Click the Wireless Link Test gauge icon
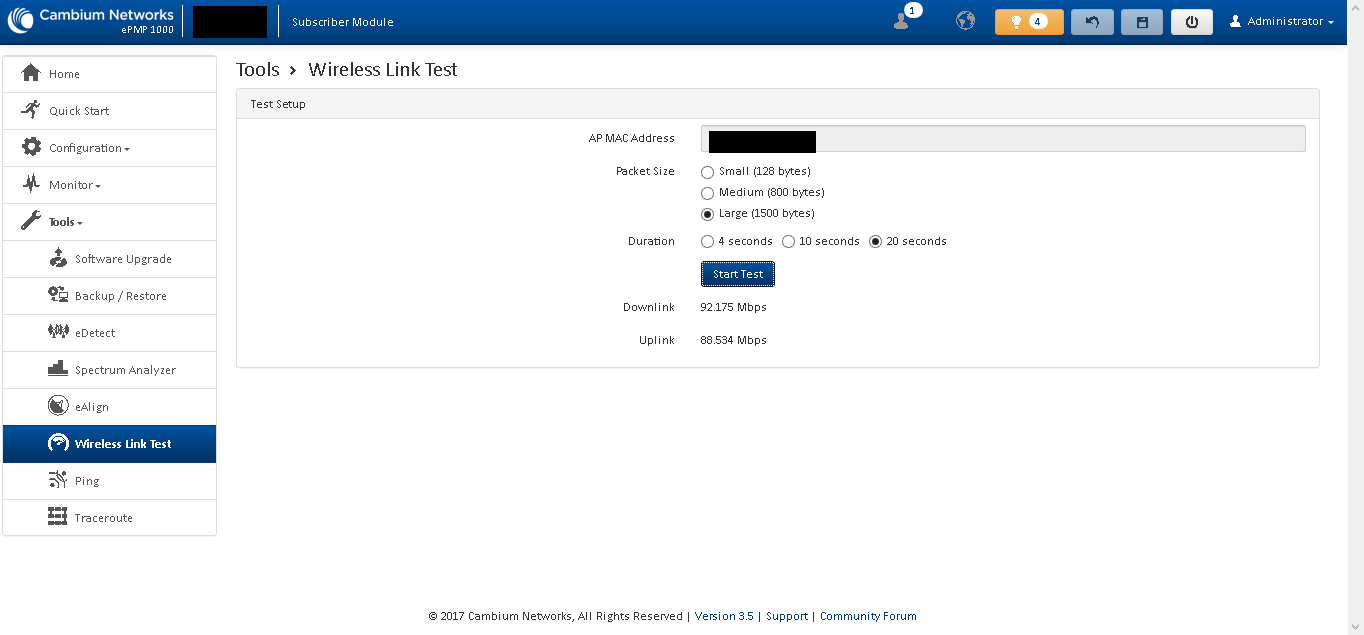The height and width of the screenshot is (635, 1364). pyautogui.click(x=58, y=443)
